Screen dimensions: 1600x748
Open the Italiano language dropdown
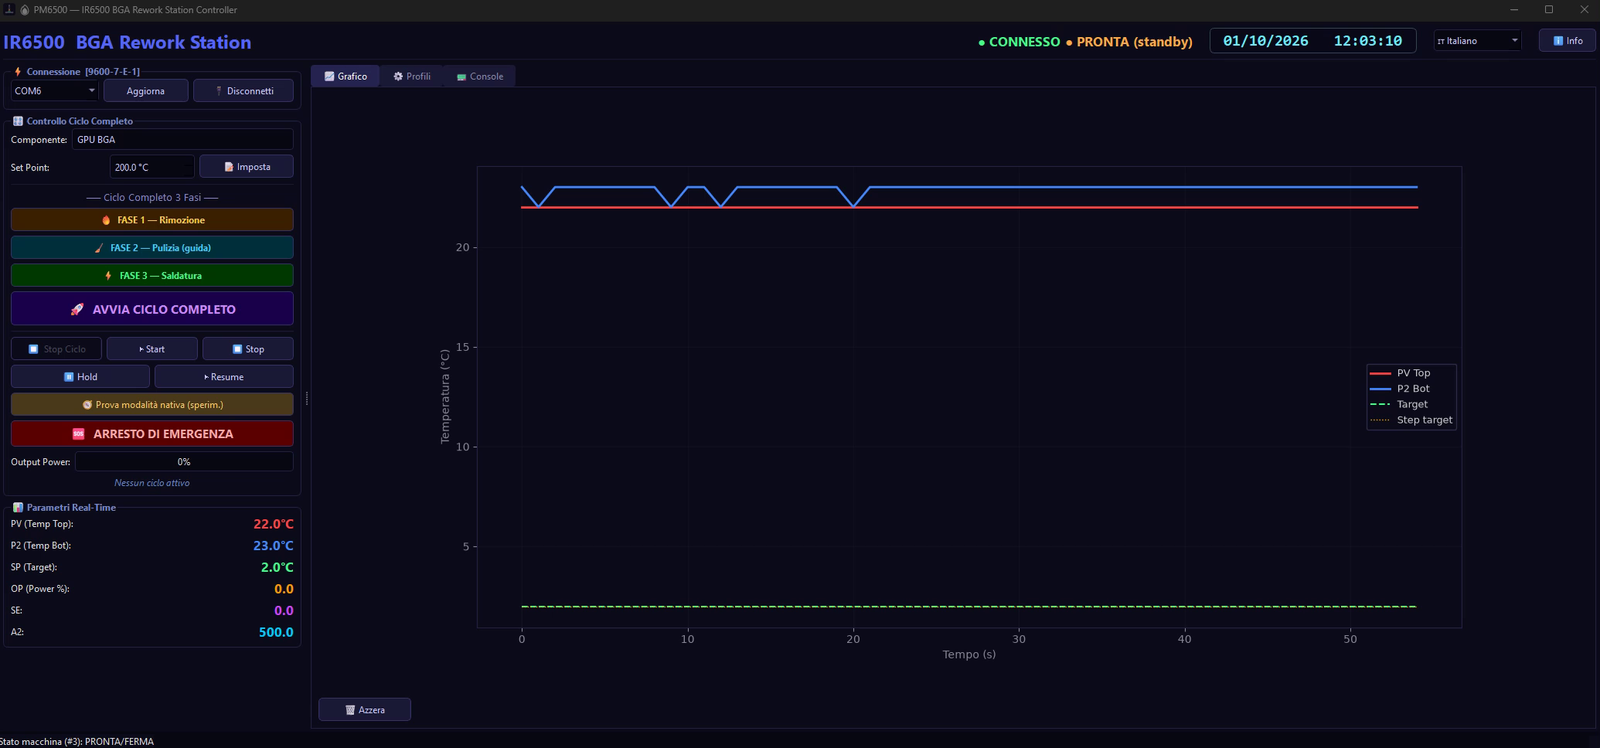click(1478, 41)
